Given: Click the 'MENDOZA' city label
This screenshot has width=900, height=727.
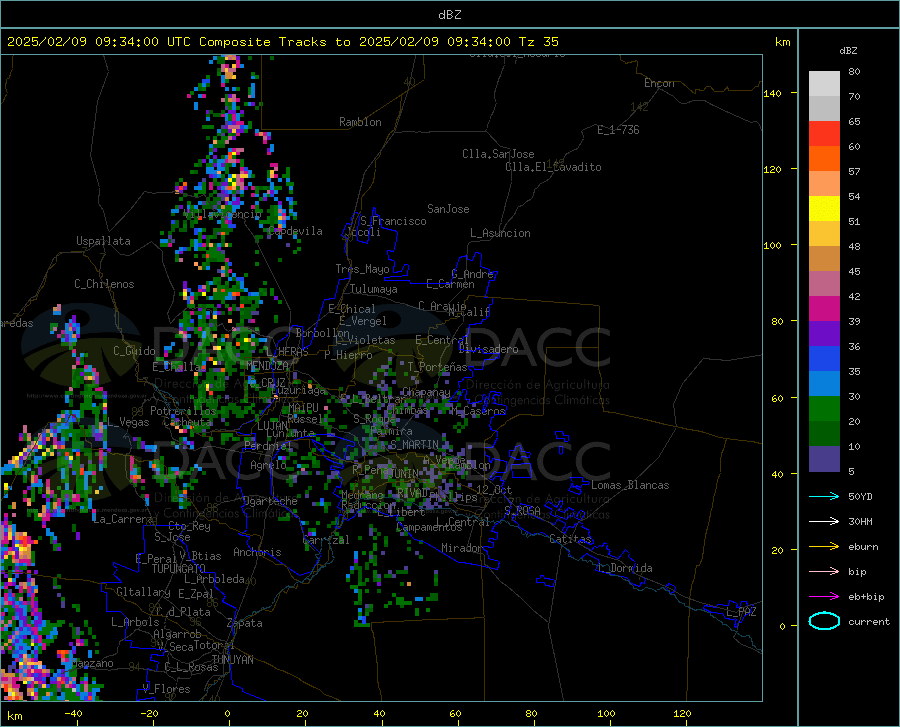Looking at the screenshot, I should pos(267,366).
